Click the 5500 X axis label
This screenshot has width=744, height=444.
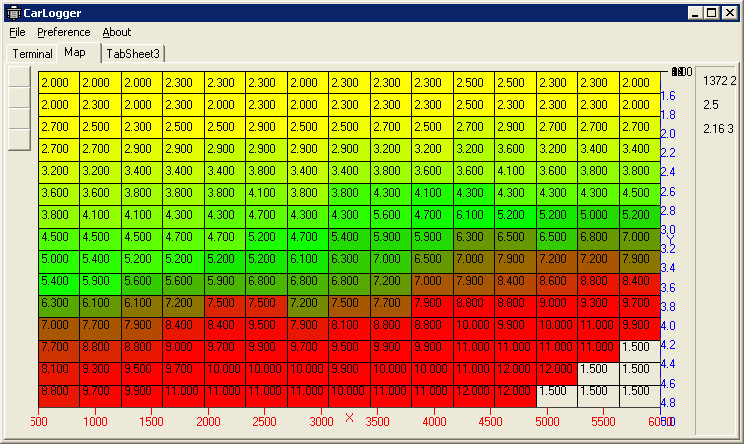[603, 421]
